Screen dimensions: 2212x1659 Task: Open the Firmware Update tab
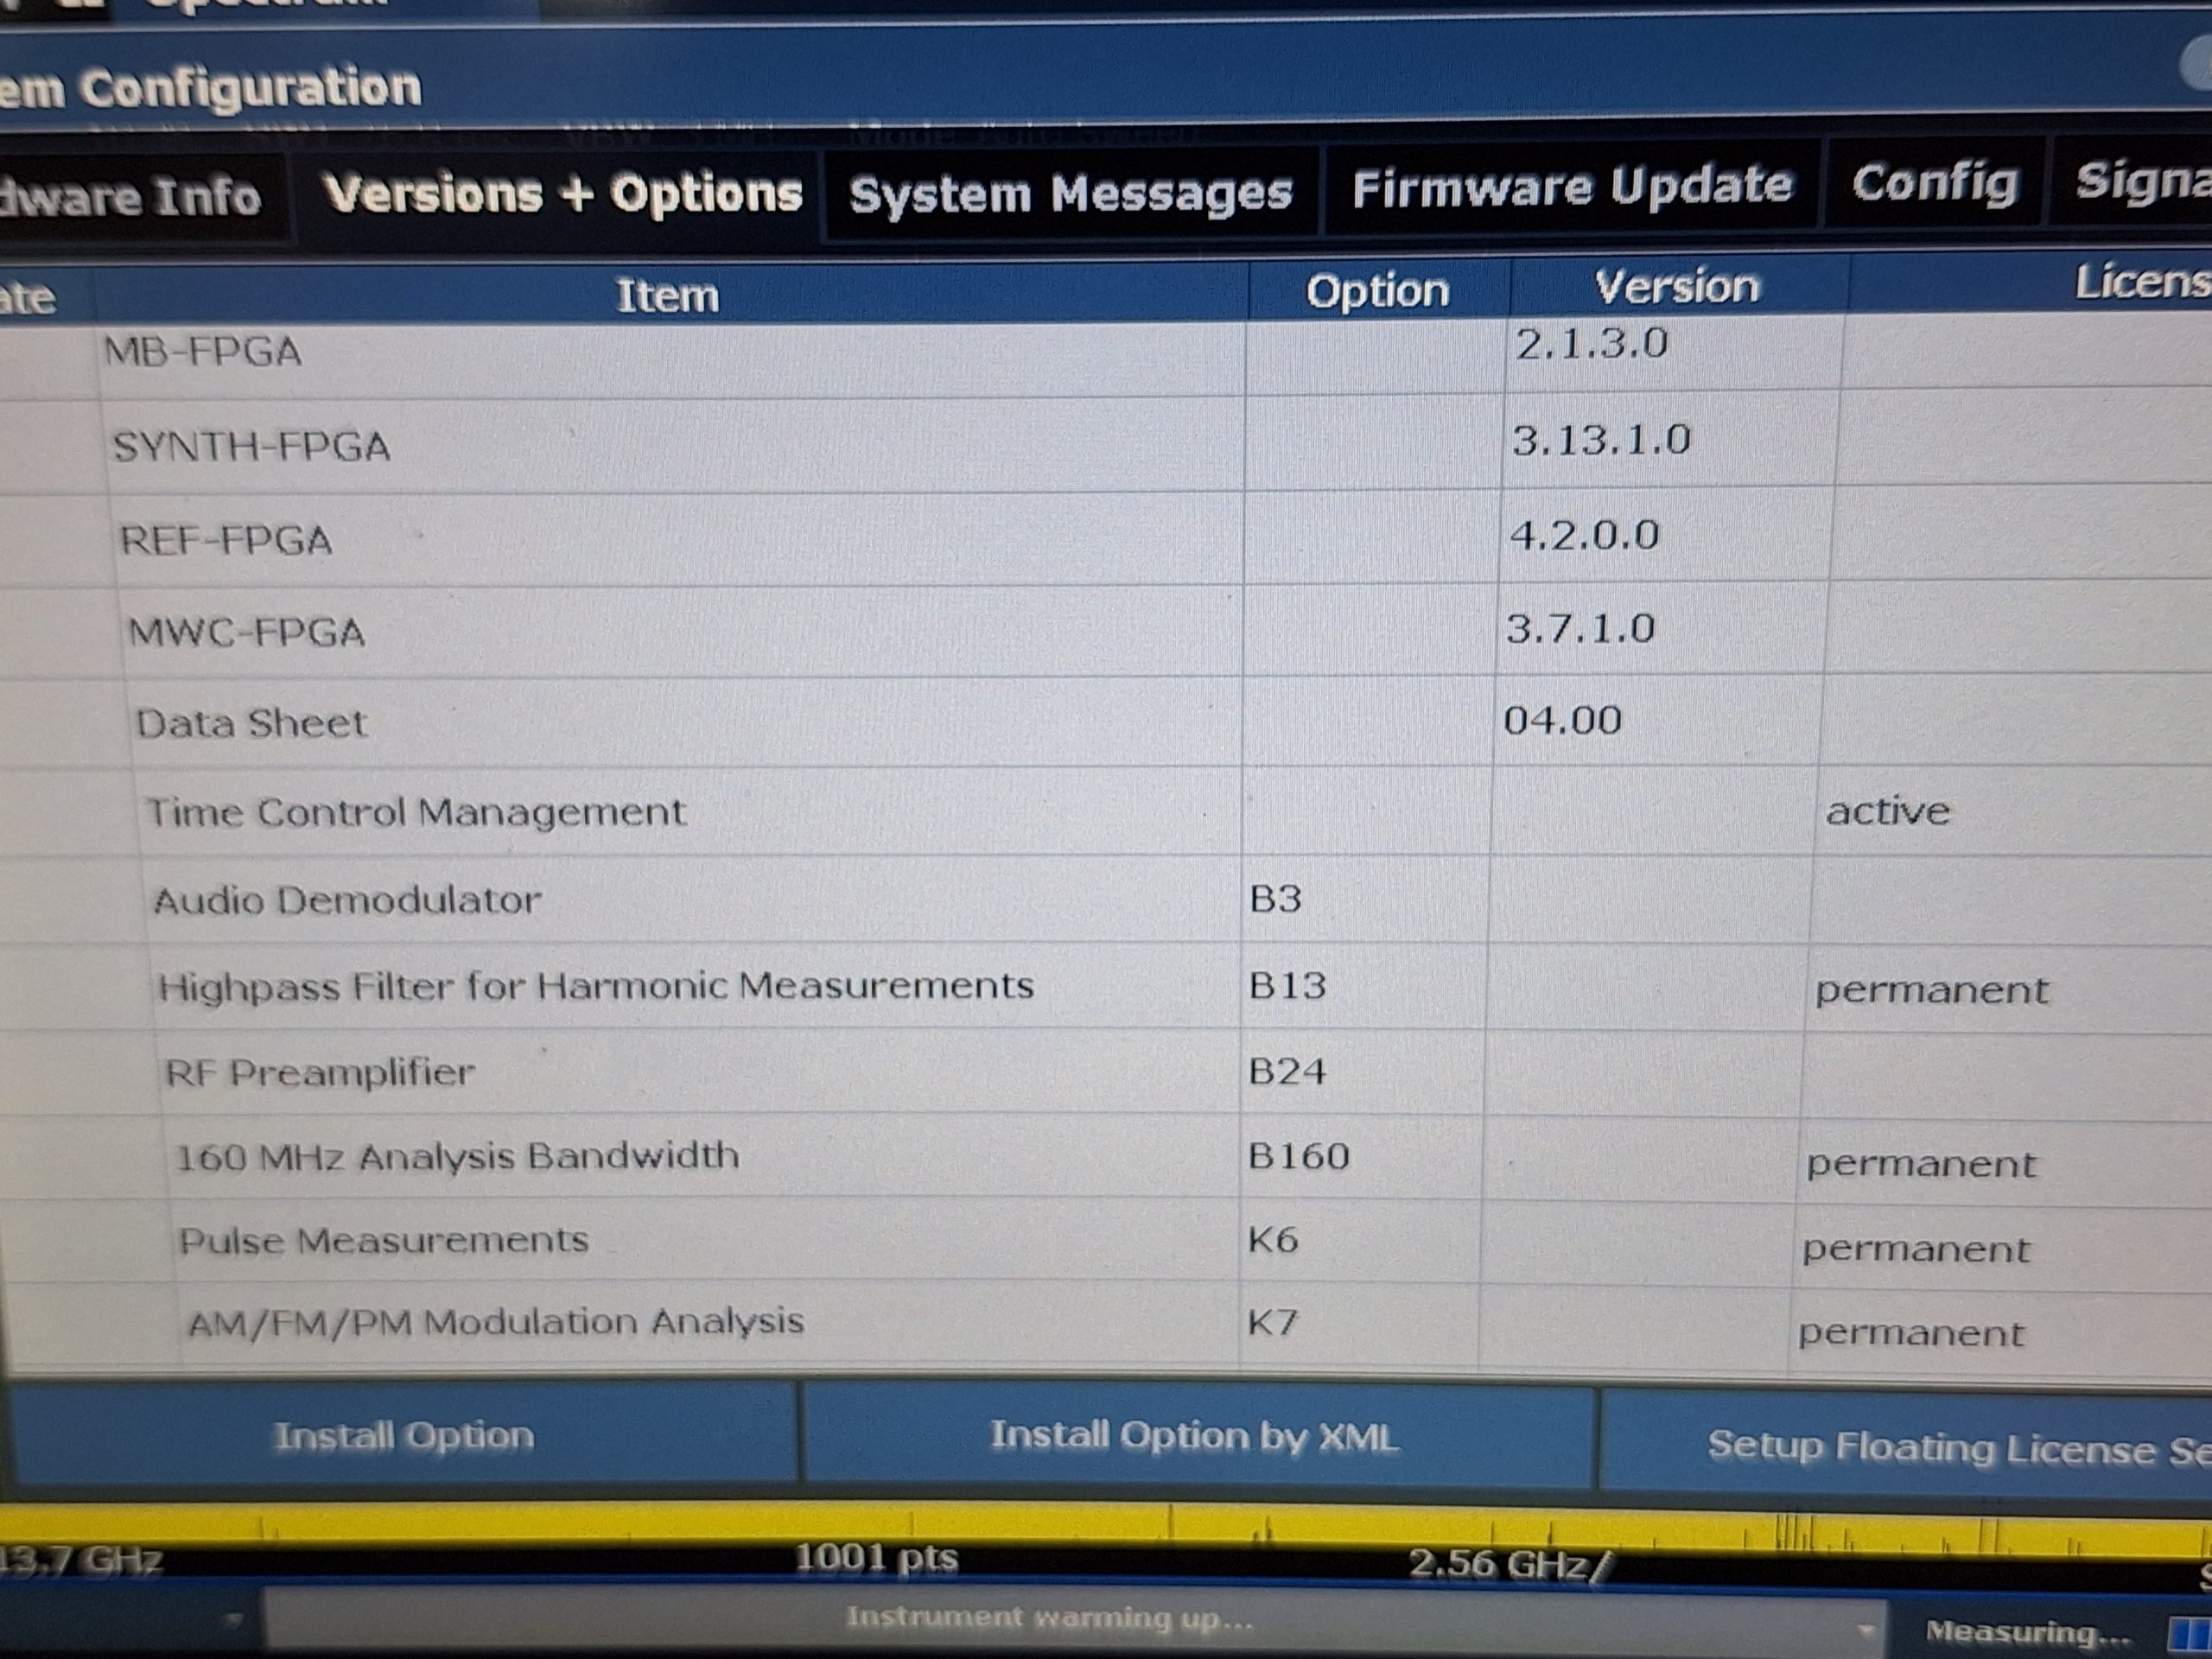(1571, 188)
